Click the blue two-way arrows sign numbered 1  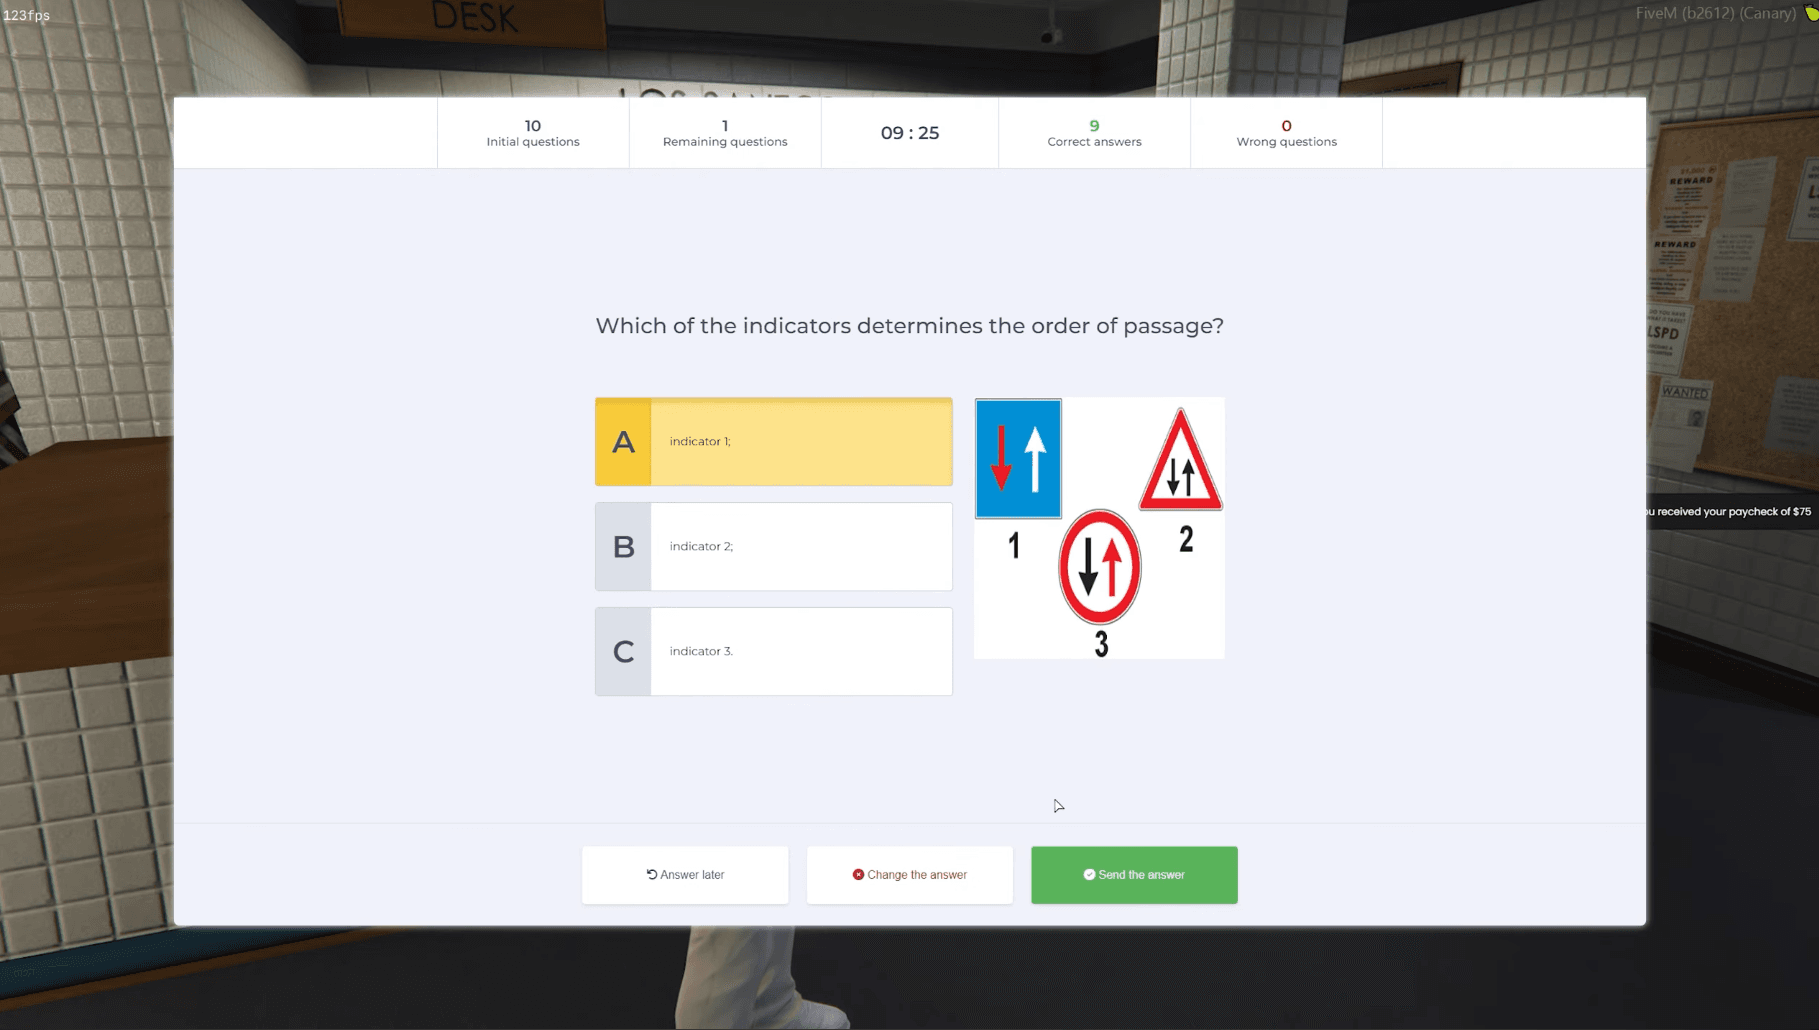1018,459
